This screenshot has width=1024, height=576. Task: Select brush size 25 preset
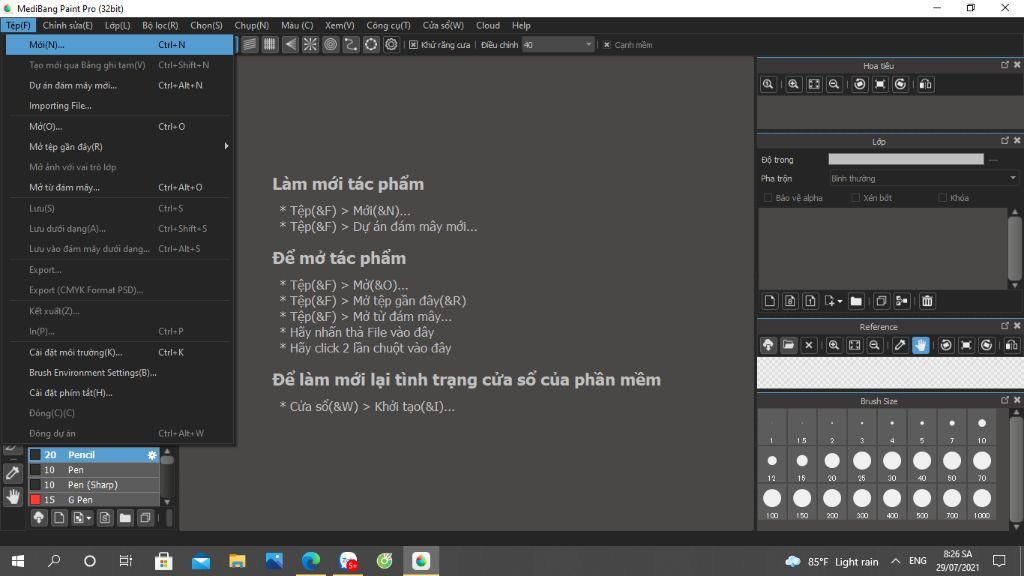click(861, 466)
